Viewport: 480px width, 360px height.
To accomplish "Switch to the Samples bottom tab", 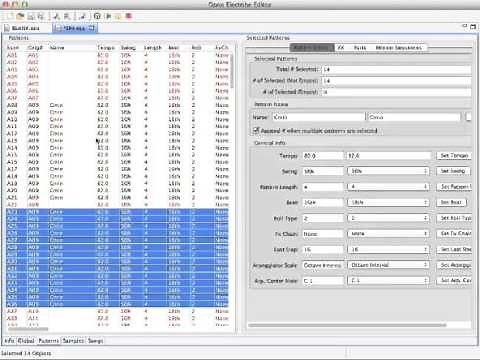I will point(73,341).
